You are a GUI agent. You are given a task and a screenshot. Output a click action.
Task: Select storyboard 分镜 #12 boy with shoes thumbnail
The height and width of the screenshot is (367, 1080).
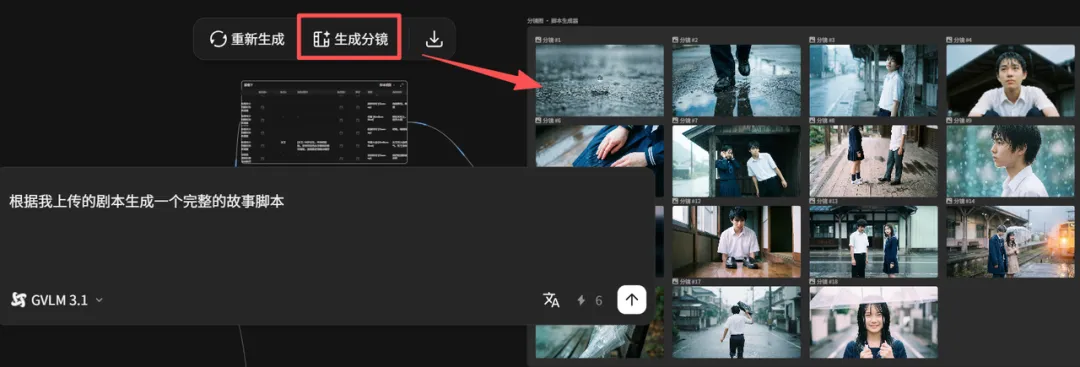pyautogui.click(x=736, y=242)
